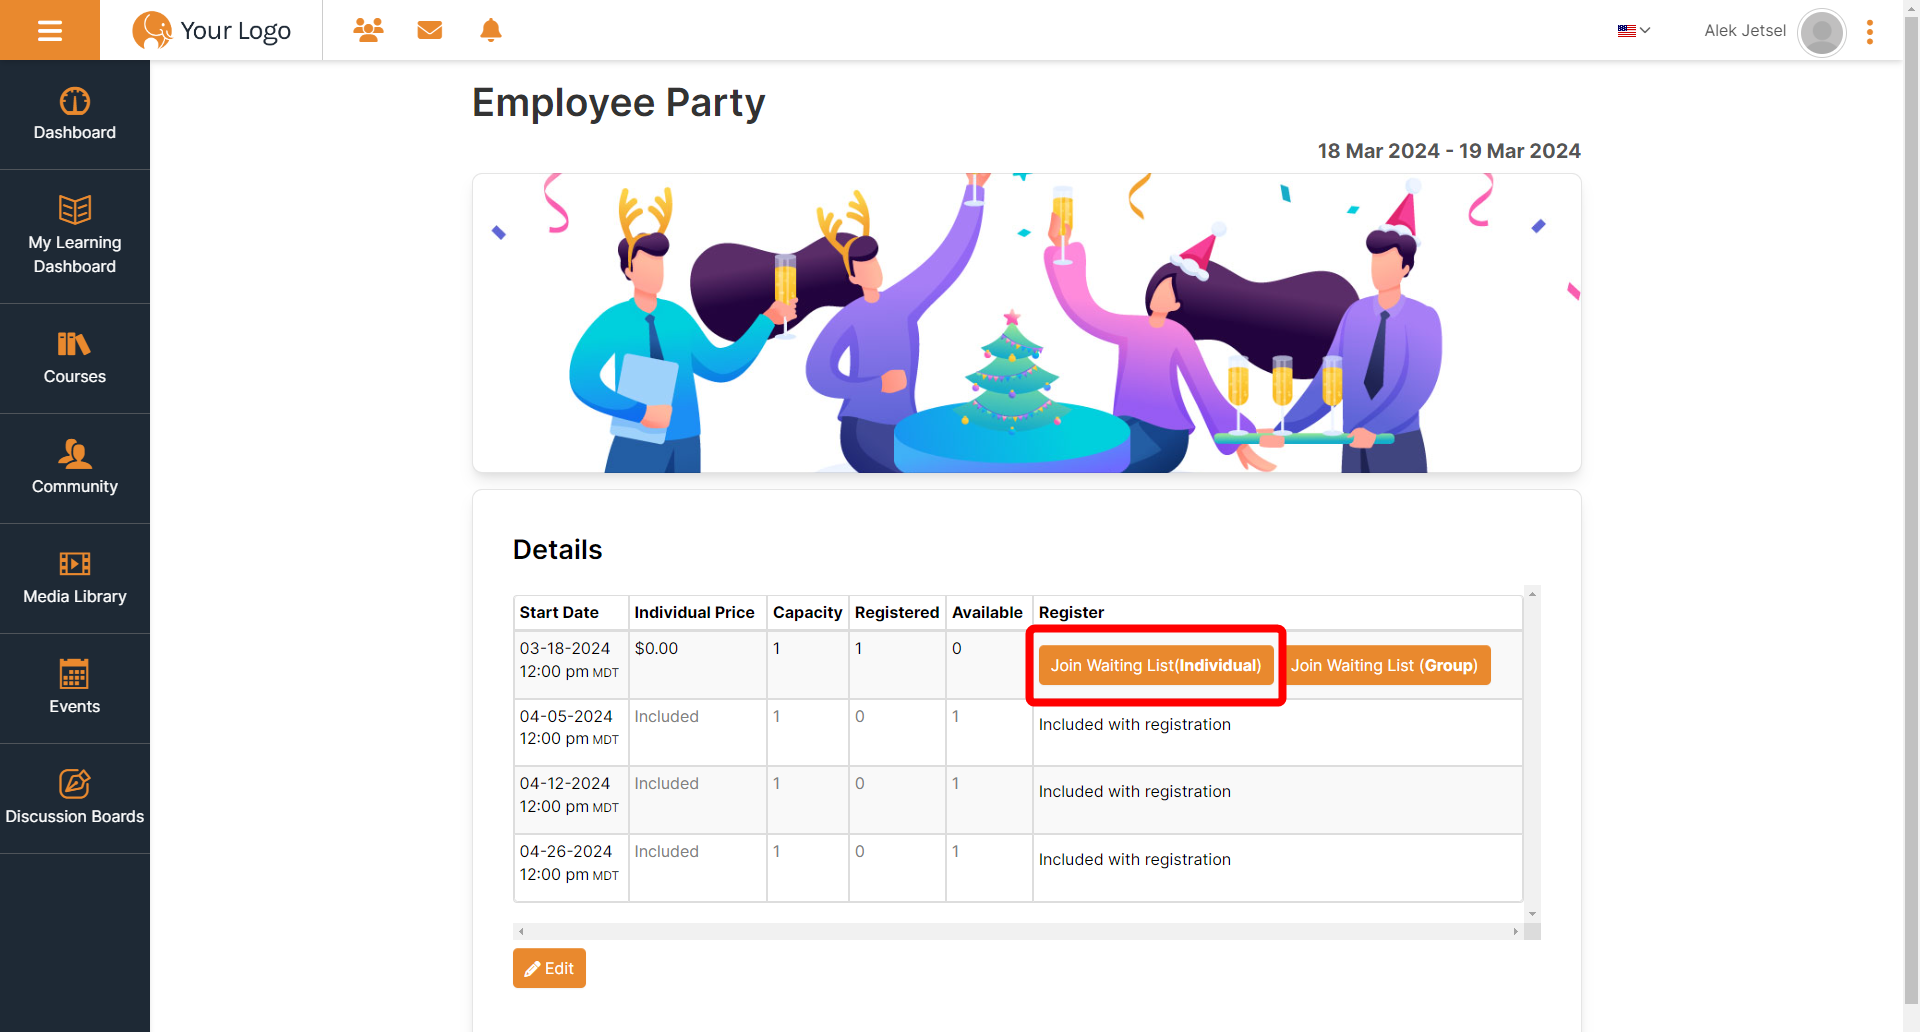The image size is (1920, 1032).
Task: Click the Edit button below the table
Action: coord(548,968)
